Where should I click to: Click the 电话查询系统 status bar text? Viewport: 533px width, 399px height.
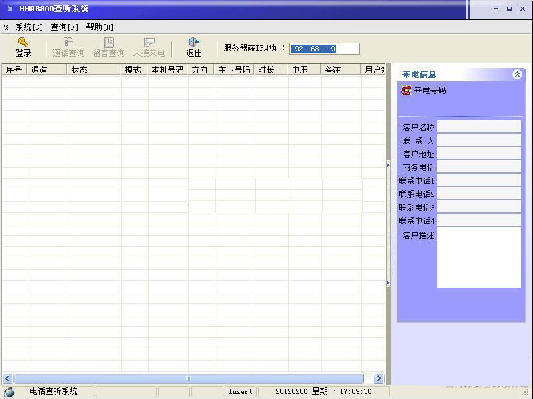coord(53,392)
